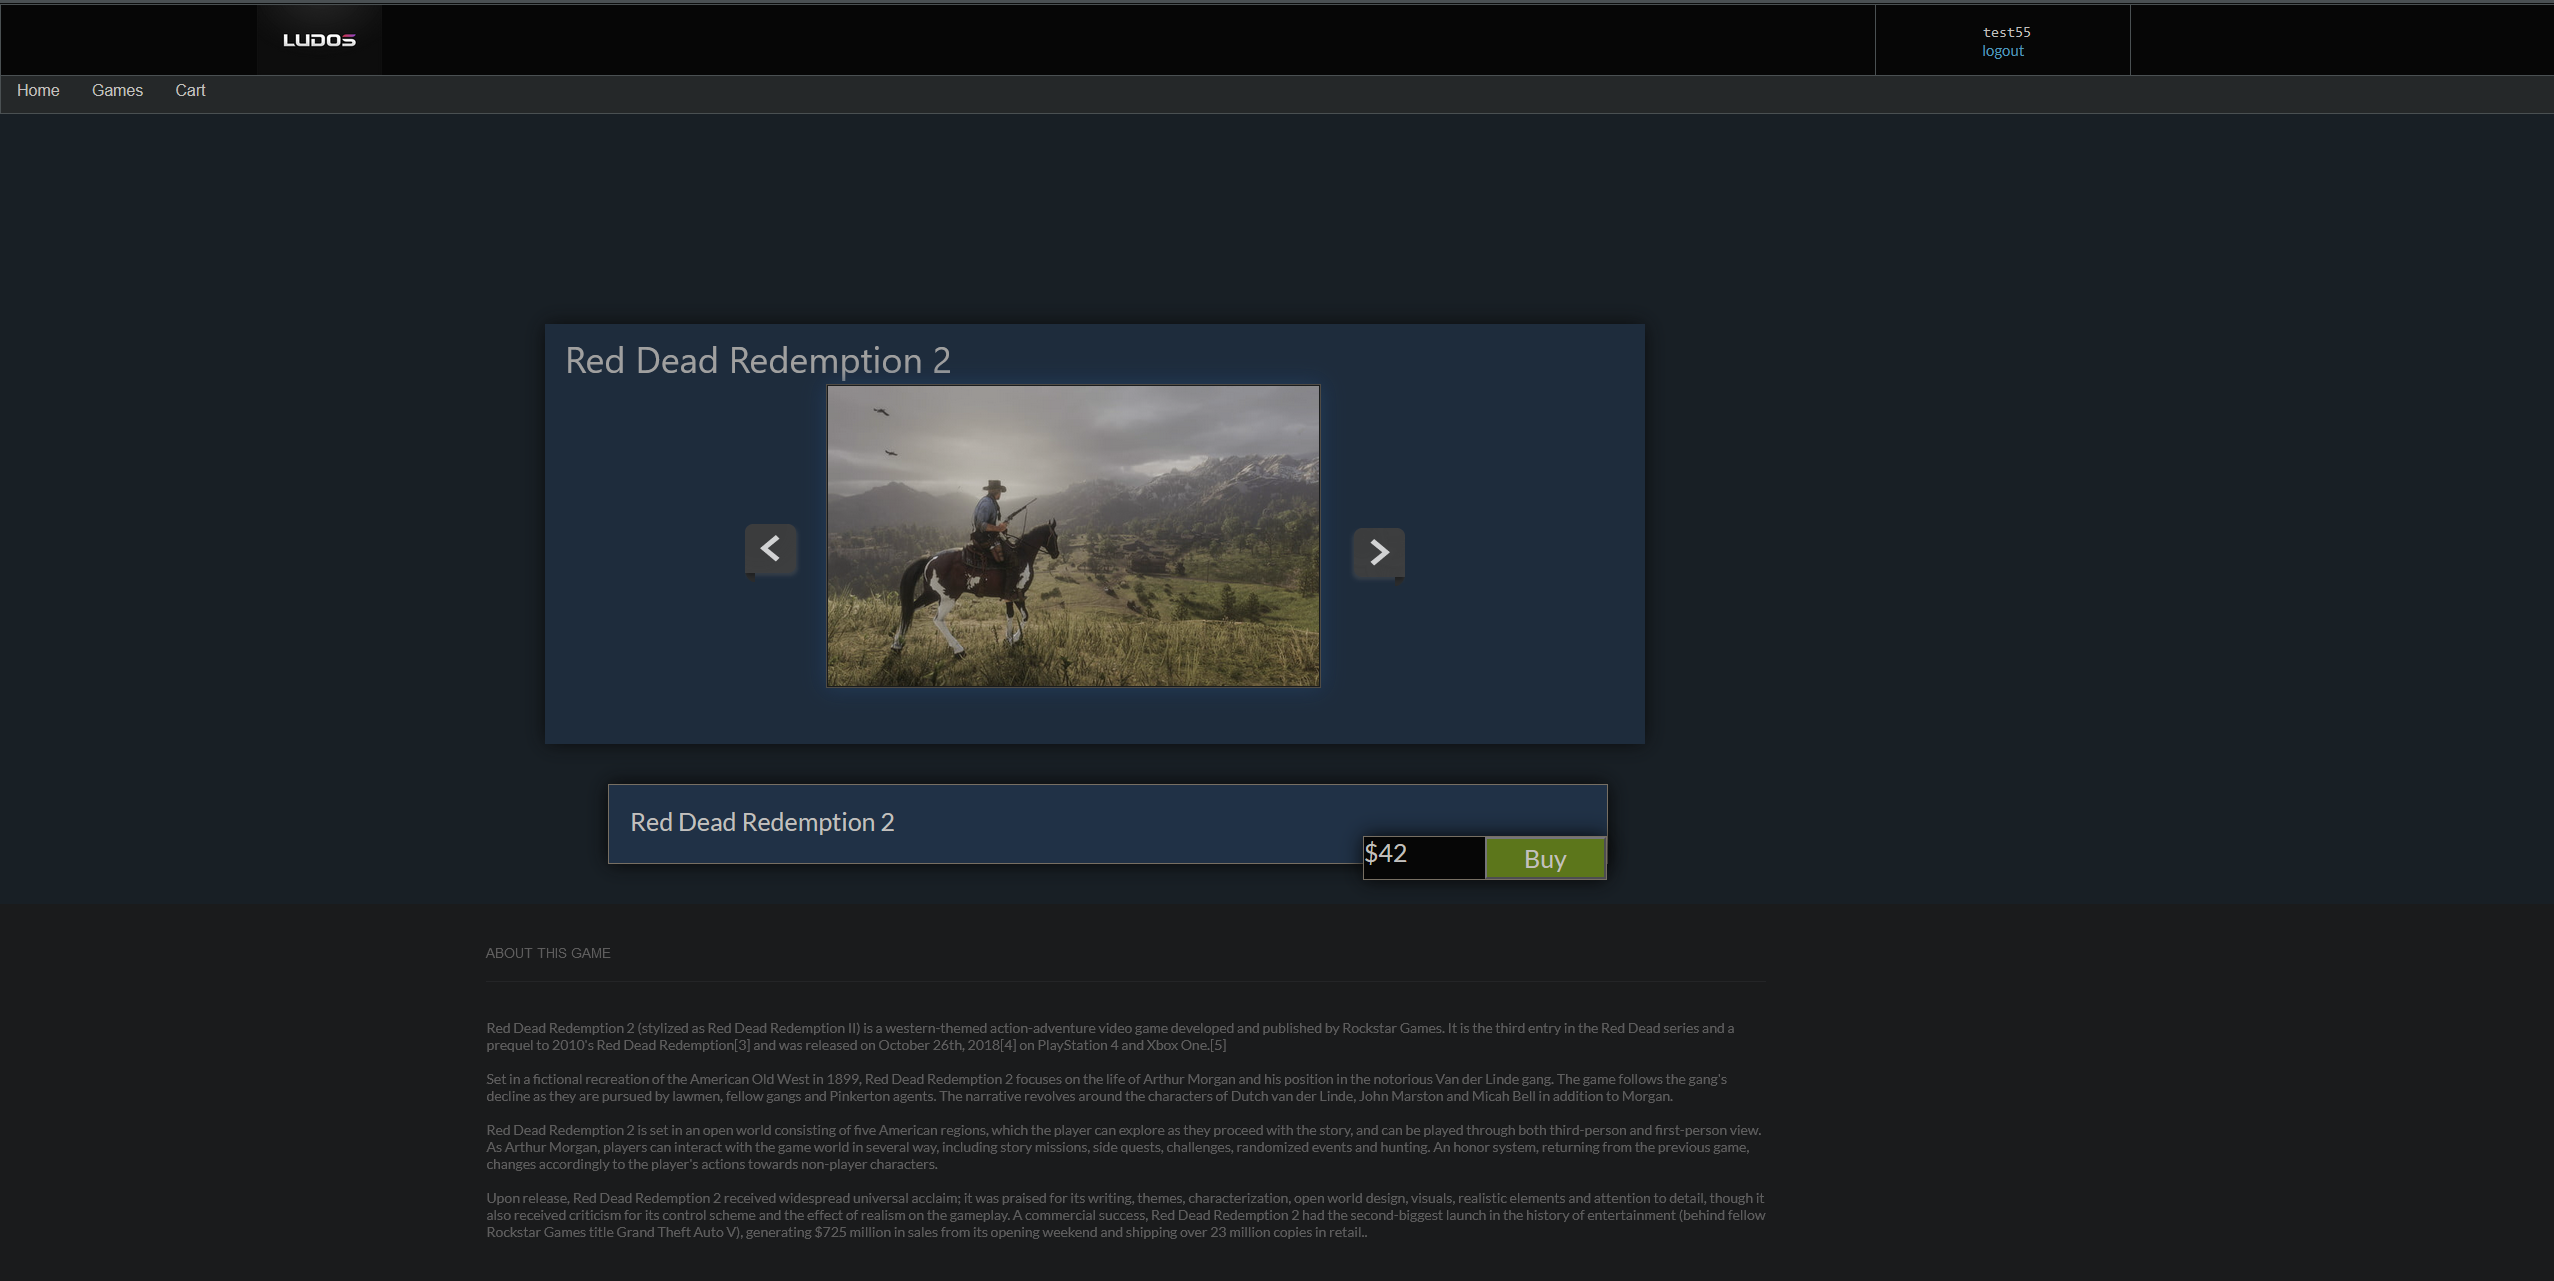Click the paragraph mentioning 'five American regions'

(x=1124, y=1147)
